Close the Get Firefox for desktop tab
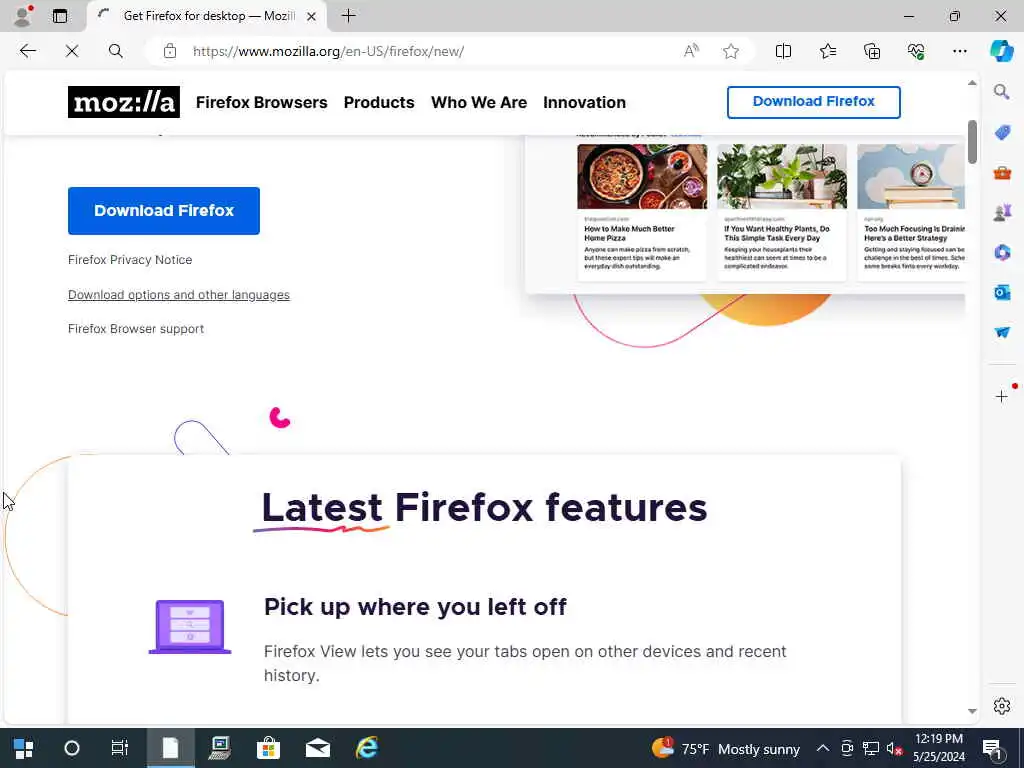Screen dimensions: 1024x768 tap(312, 16)
